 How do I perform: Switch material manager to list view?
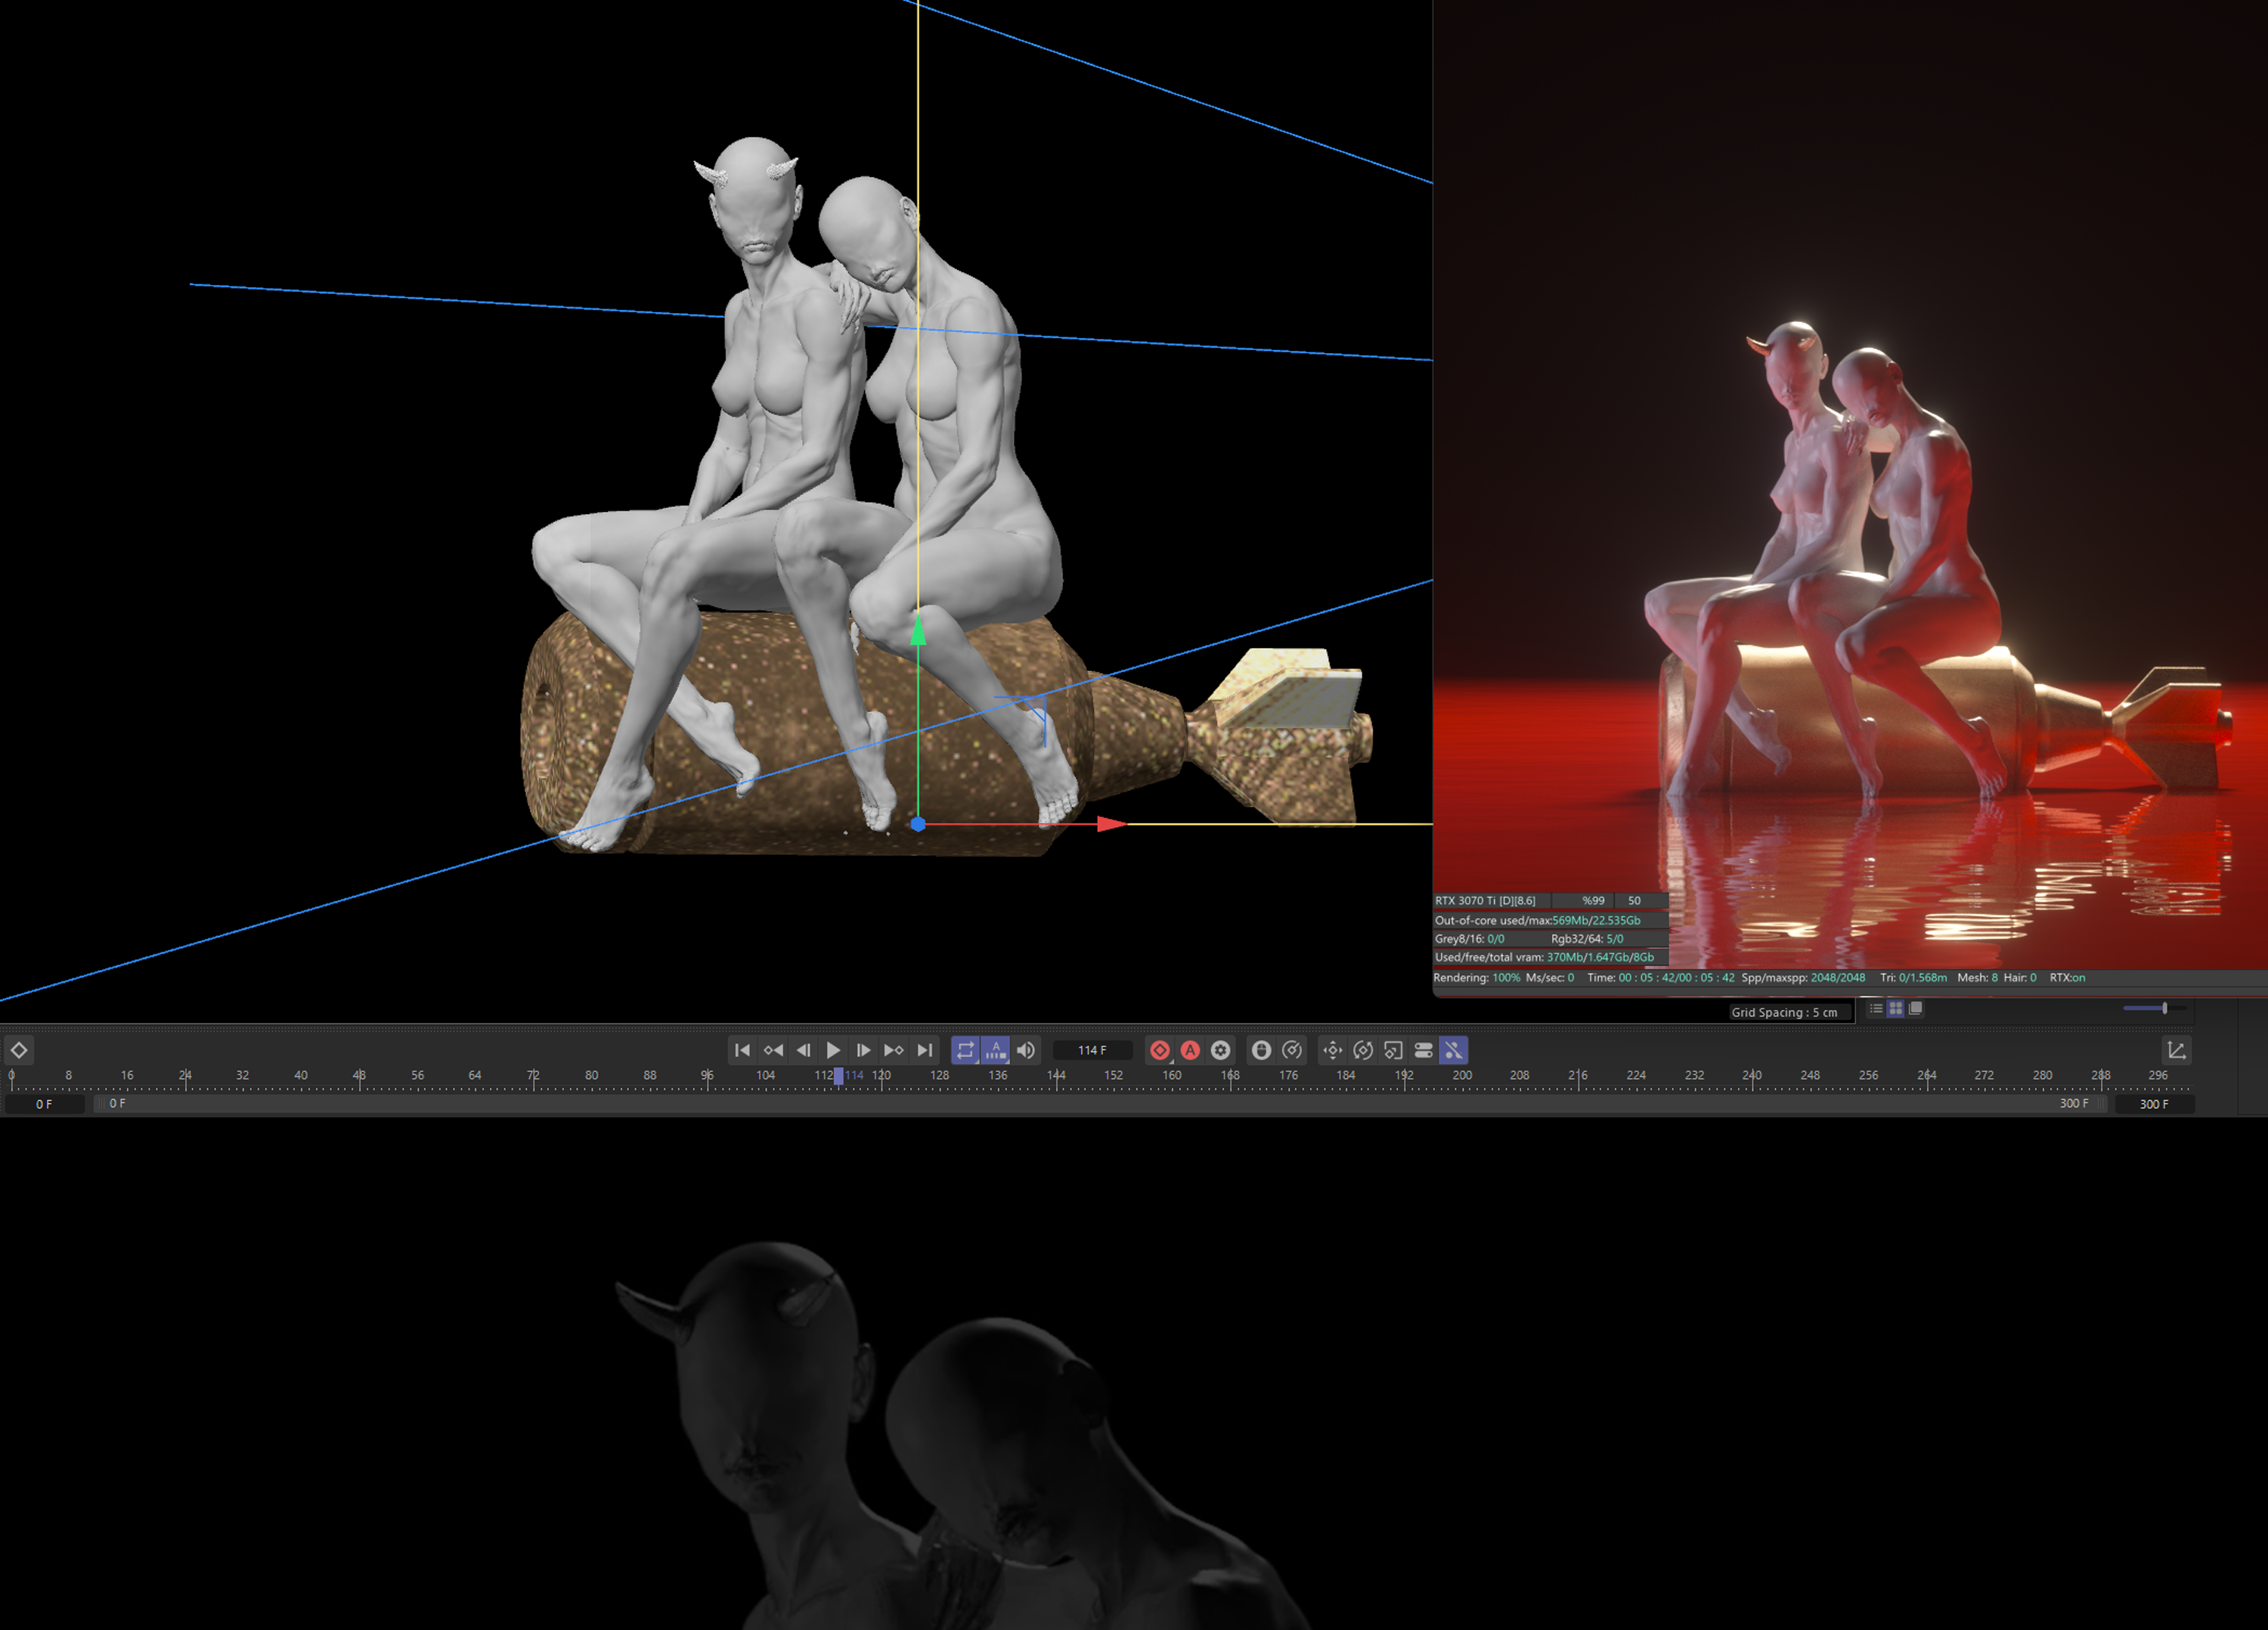tap(1876, 1008)
